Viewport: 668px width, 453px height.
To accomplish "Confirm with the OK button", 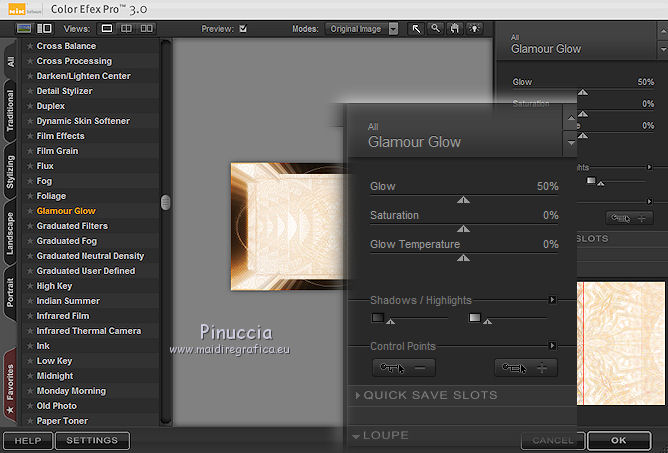I will point(619,441).
